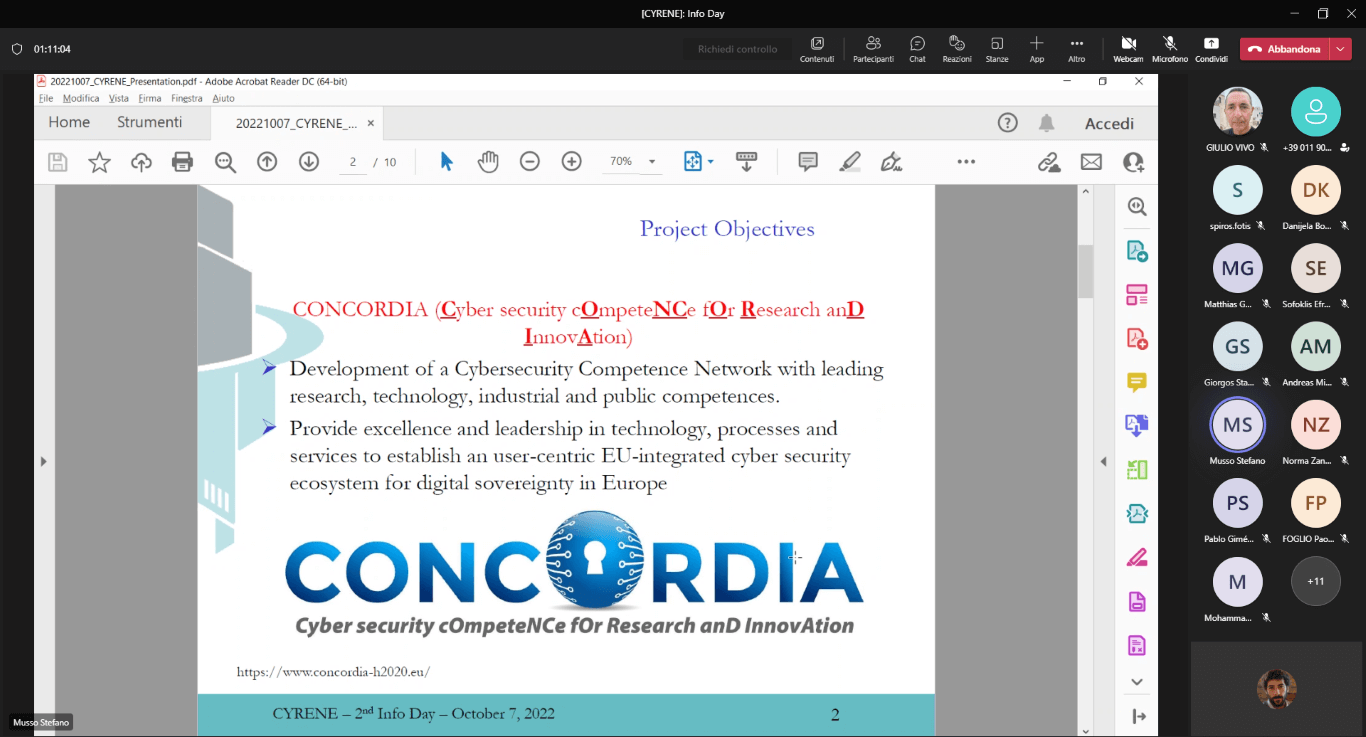
Task: Open the find text magnifier
Action: click(x=225, y=162)
